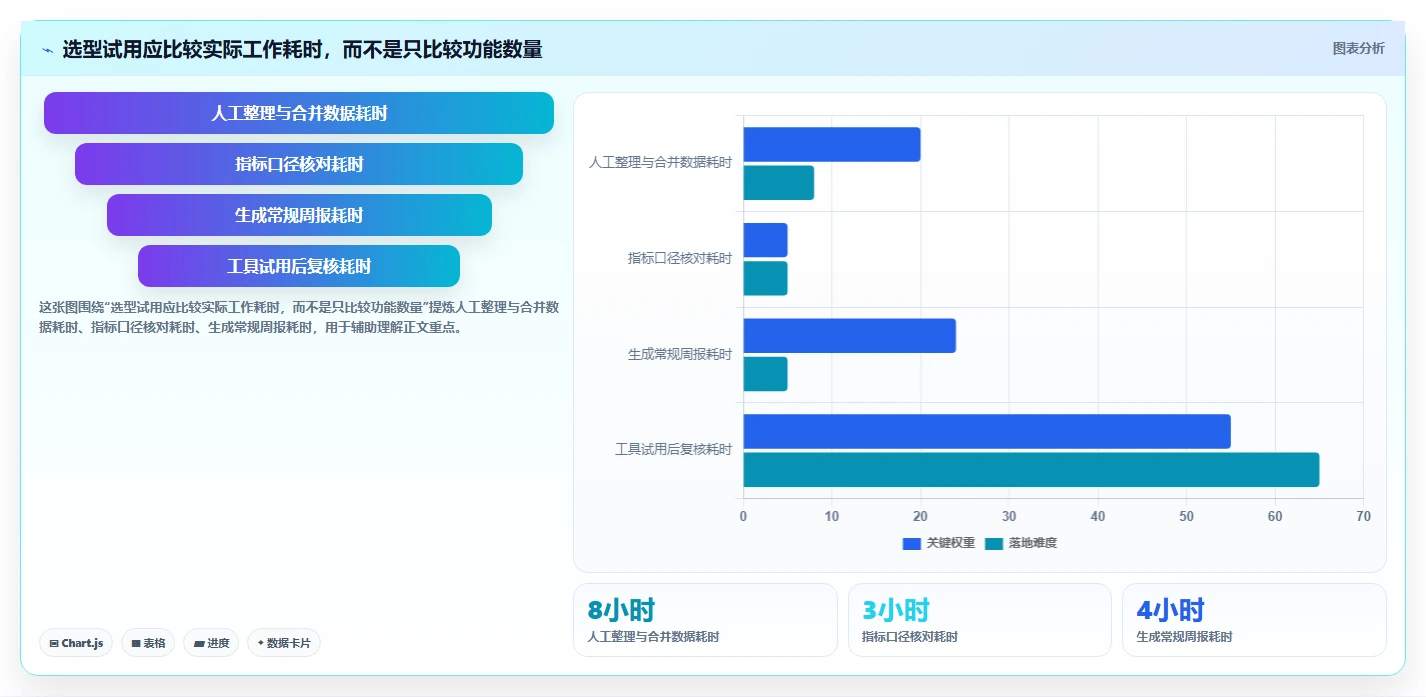This screenshot has width=1426, height=697.
Task: Open the 8小时 stat card
Action: pos(705,620)
